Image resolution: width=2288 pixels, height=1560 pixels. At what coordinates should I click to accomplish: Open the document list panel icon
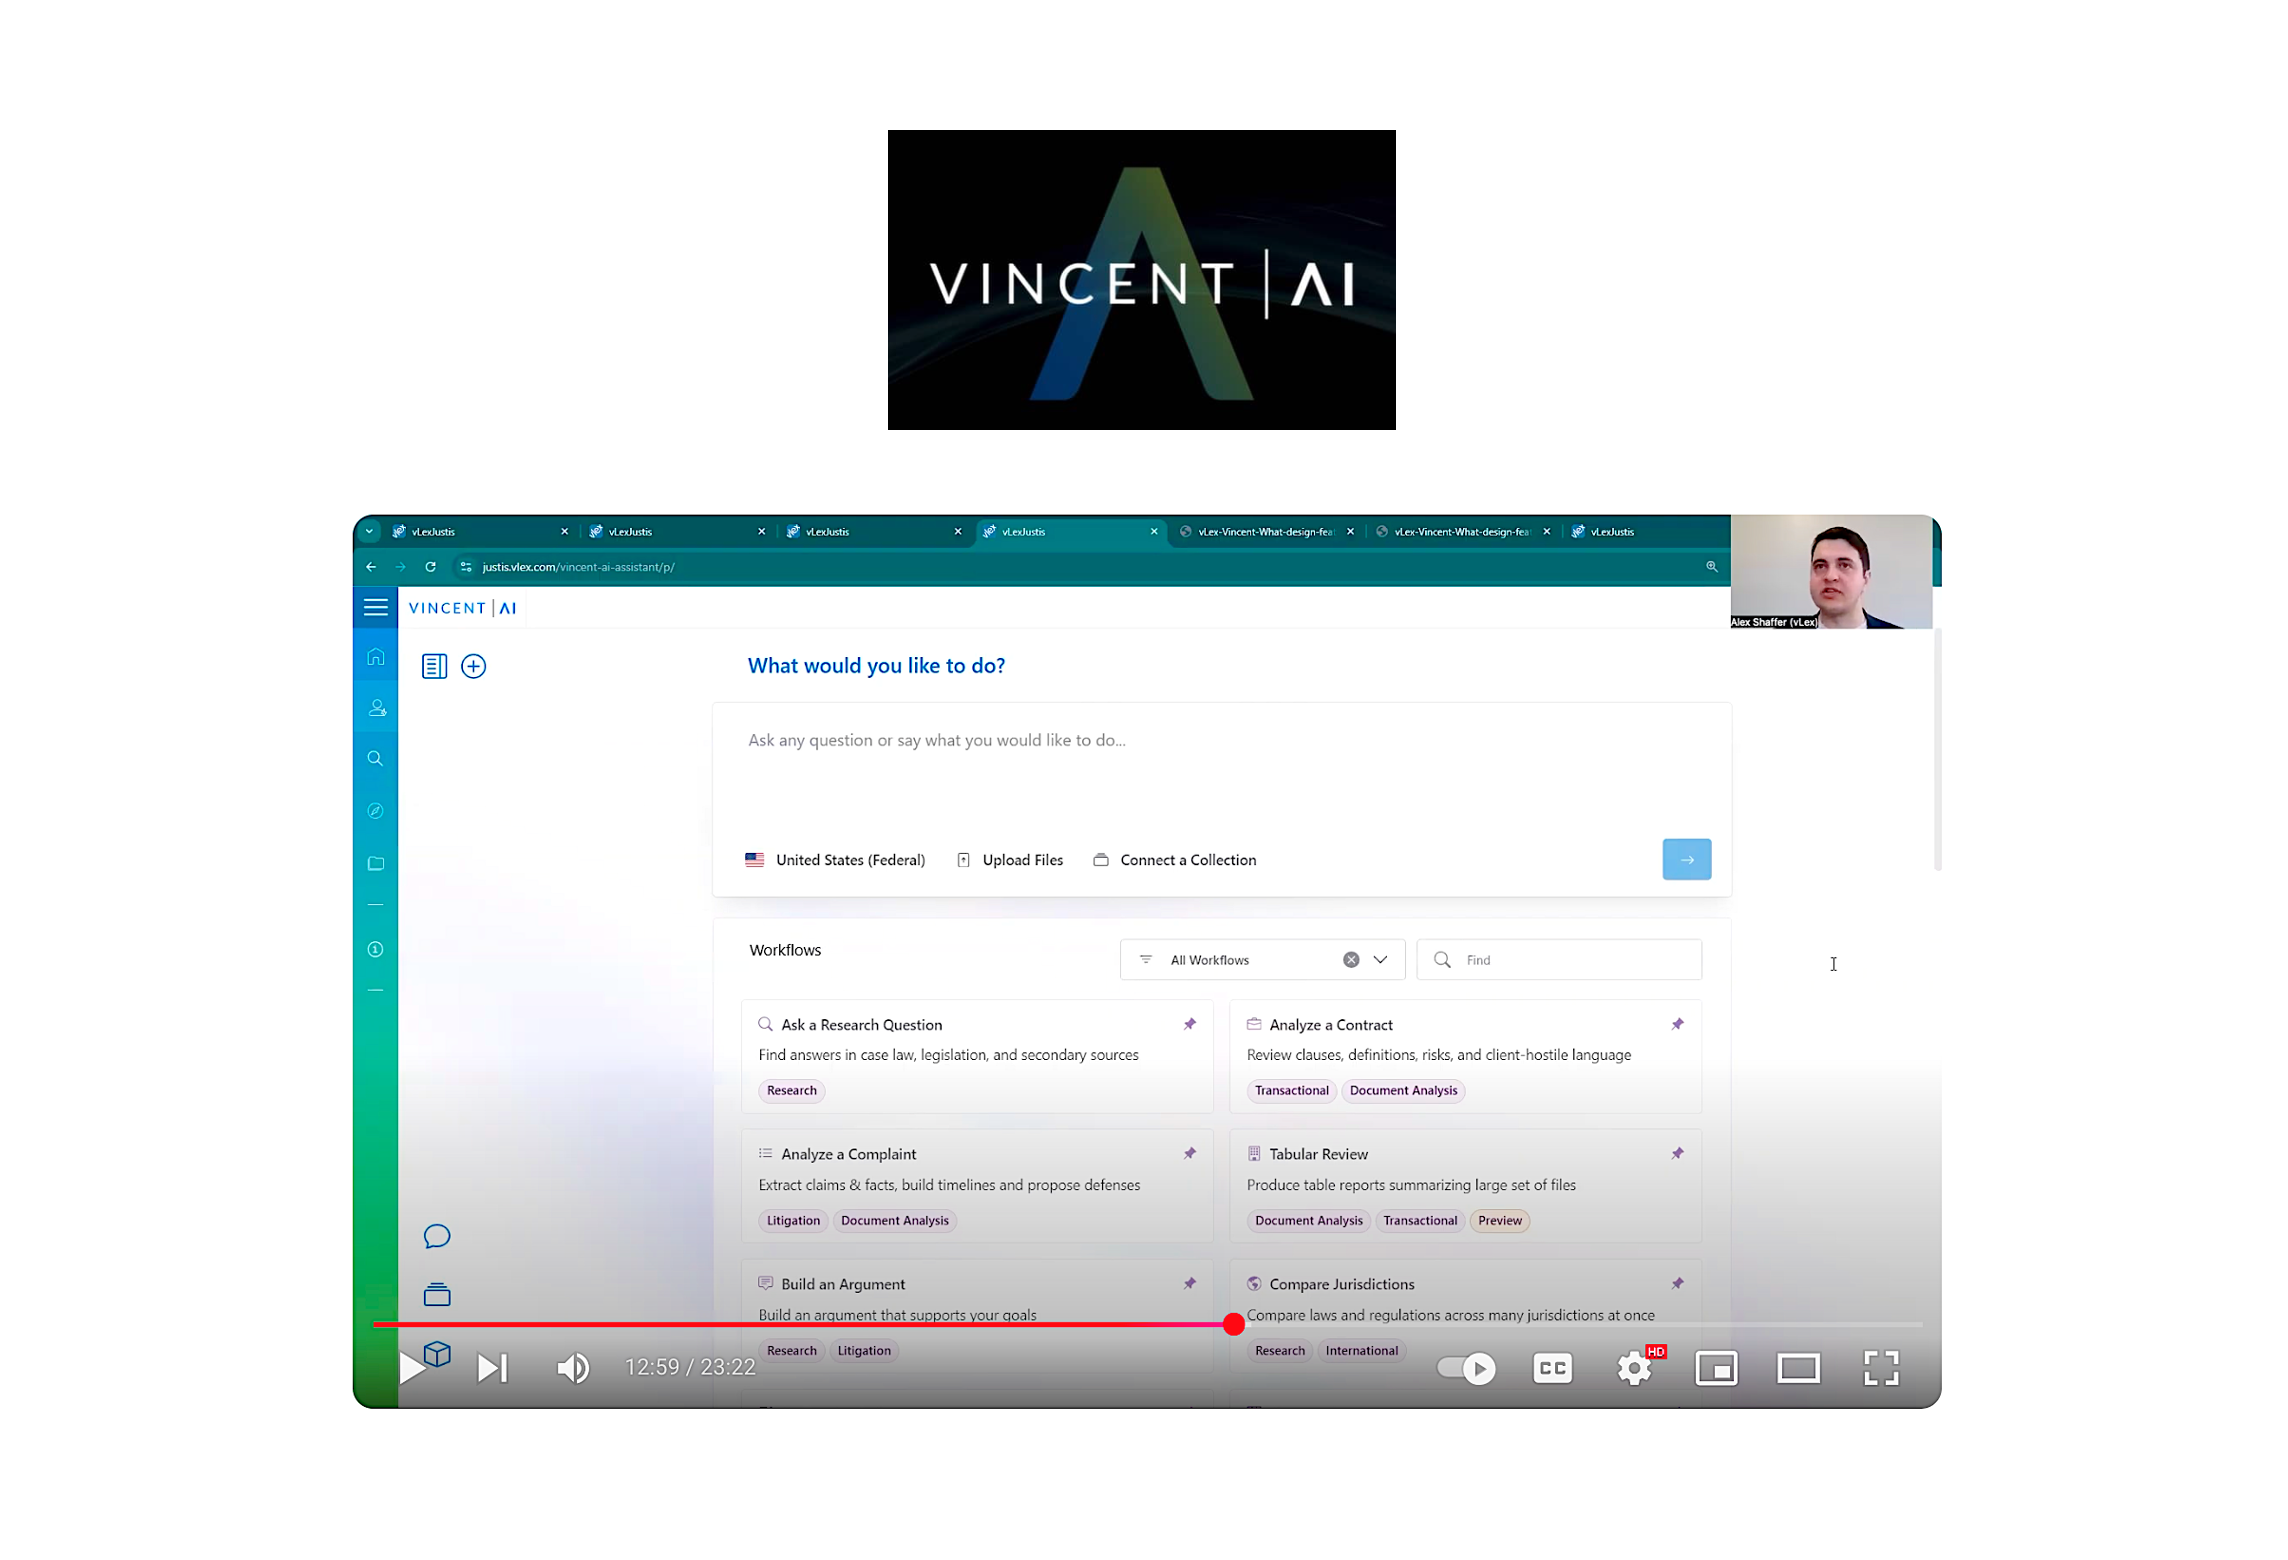(434, 667)
